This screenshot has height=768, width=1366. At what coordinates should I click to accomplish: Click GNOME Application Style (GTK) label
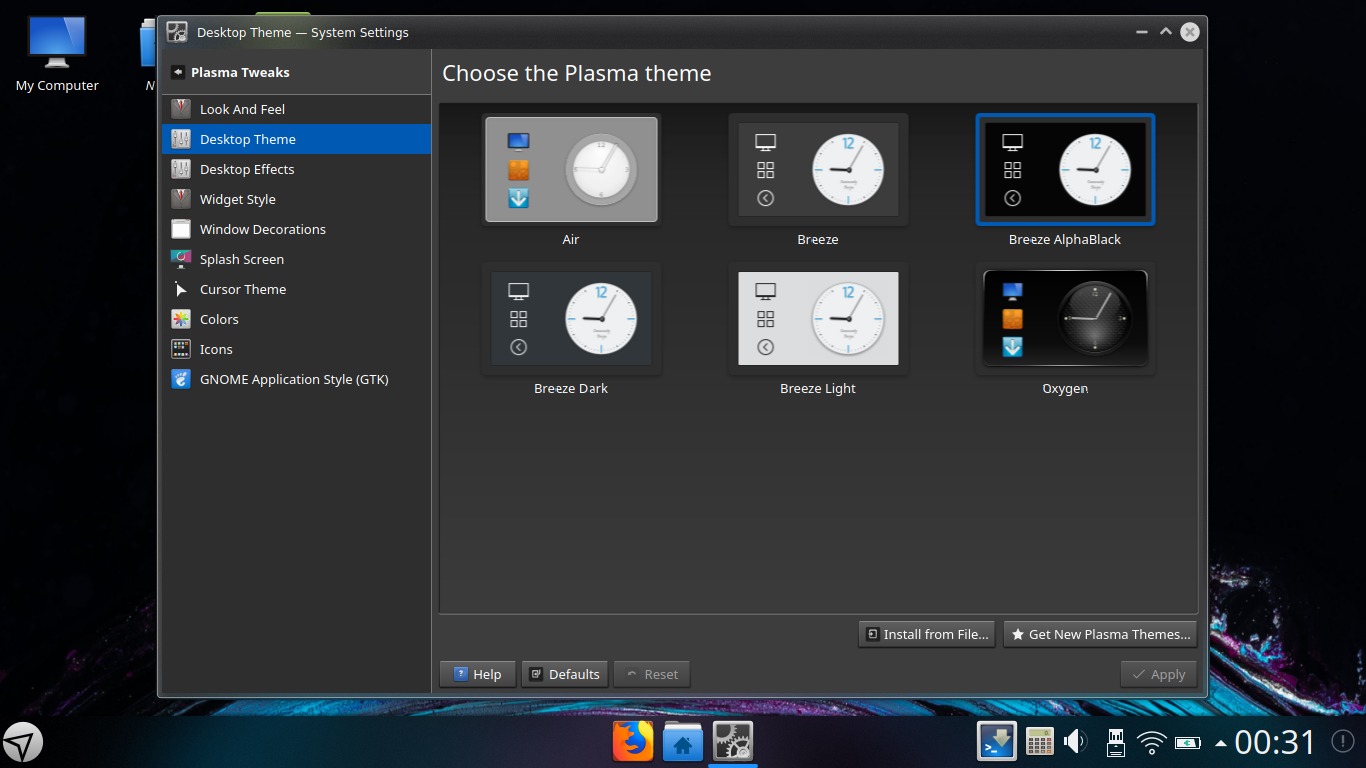click(x=294, y=379)
